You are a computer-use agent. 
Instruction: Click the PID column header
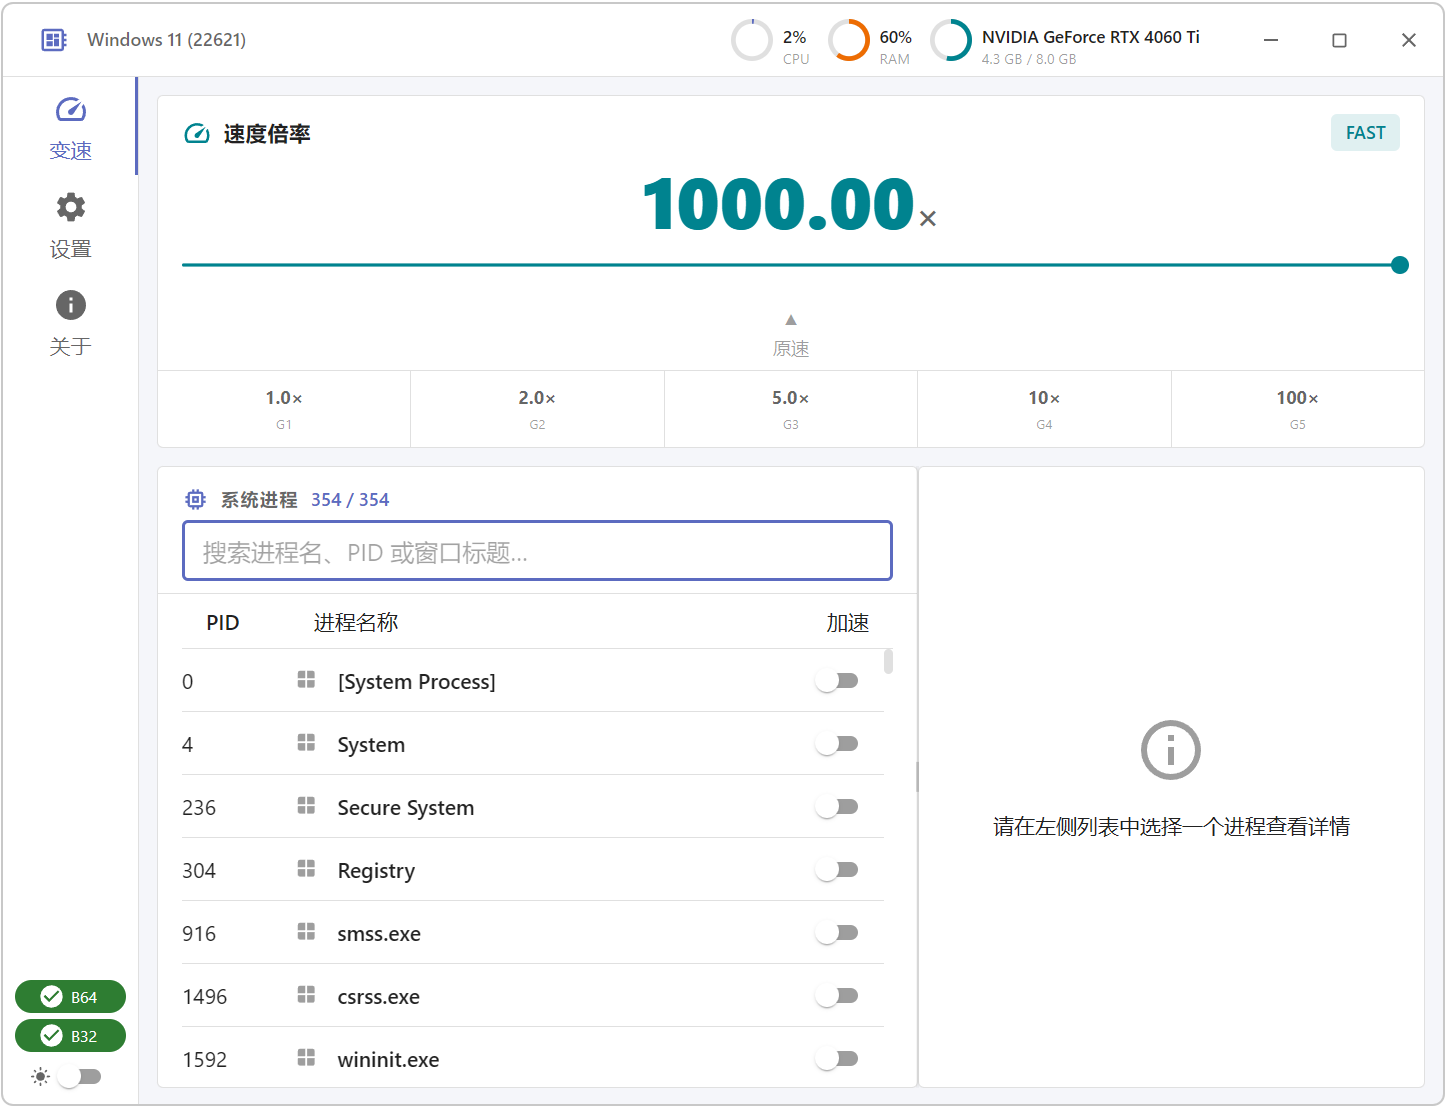pos(223,623)
